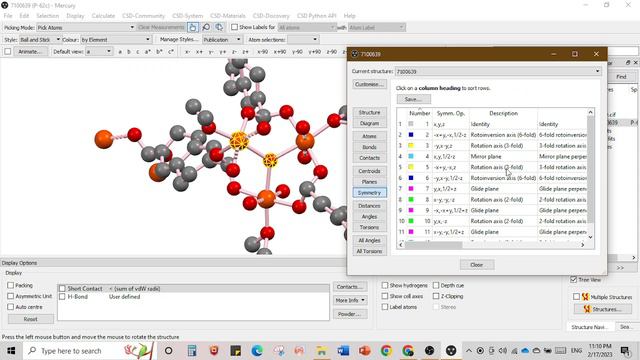This screenshot has height=360, width=640.
Task: View structure along the b axis
Action: coord(129,52)
